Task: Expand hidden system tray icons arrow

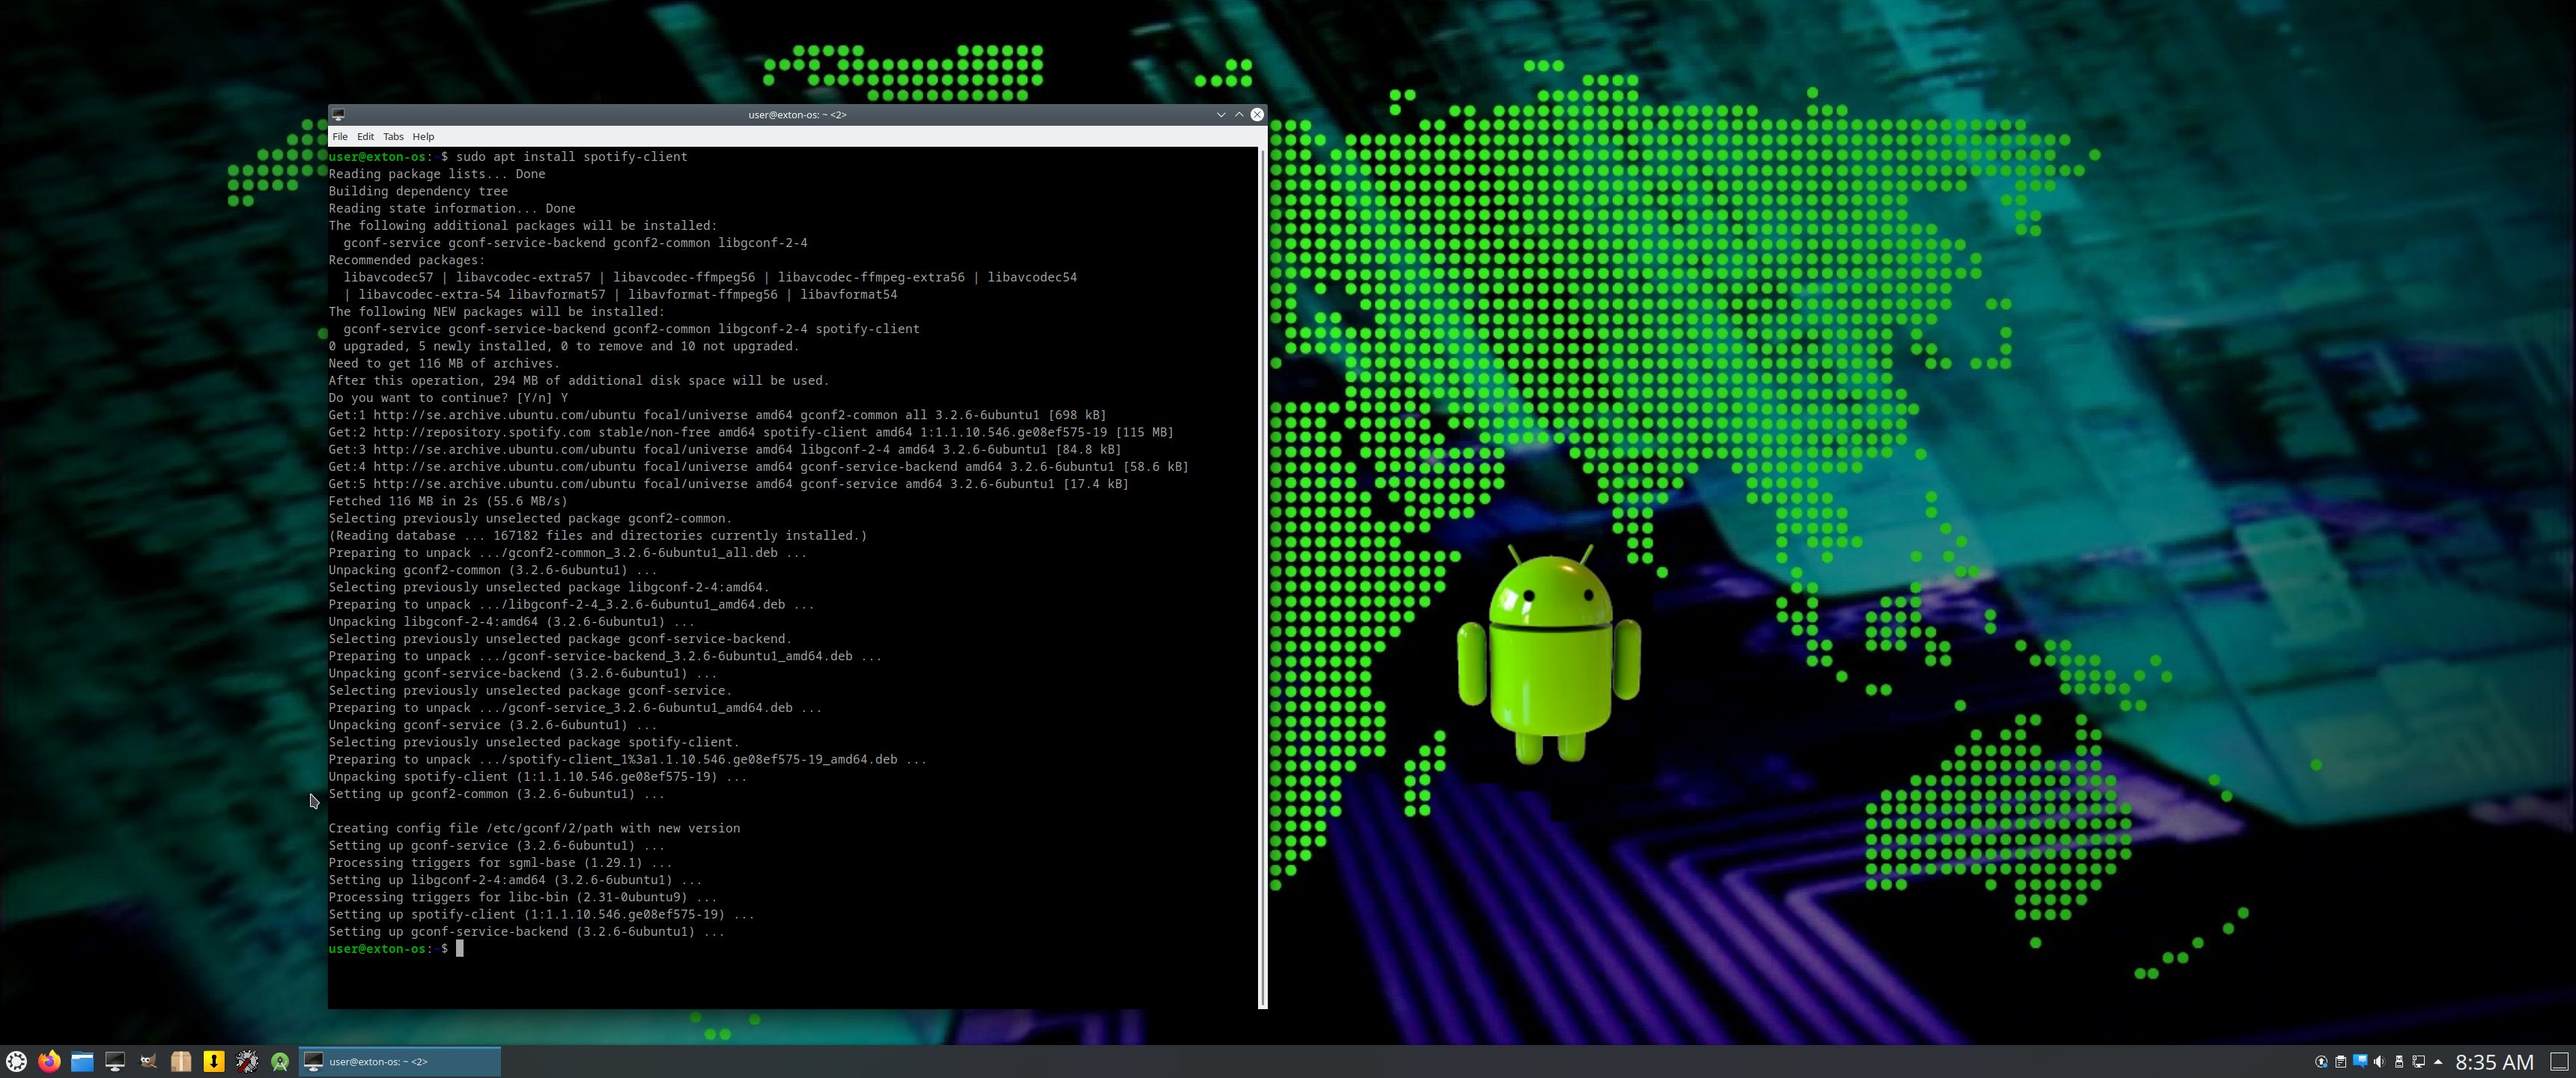Action: [x=2437, y=1061]
